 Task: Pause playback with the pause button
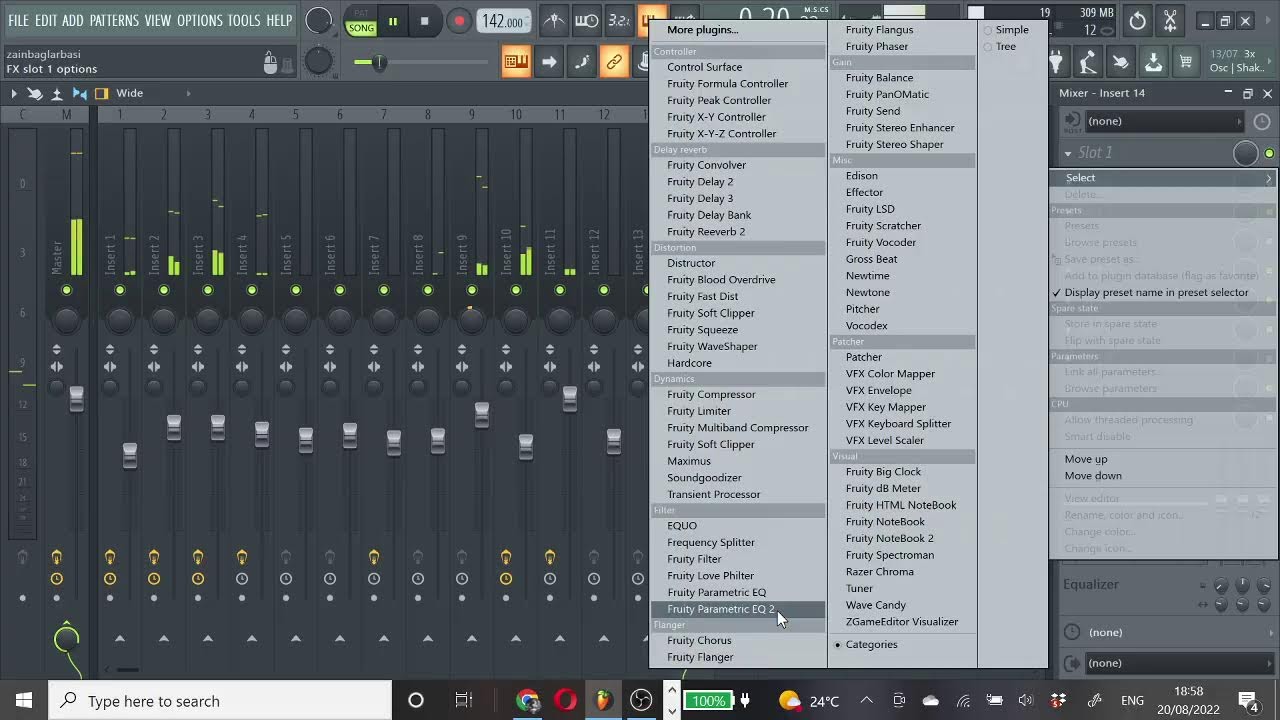coord(393,21)
